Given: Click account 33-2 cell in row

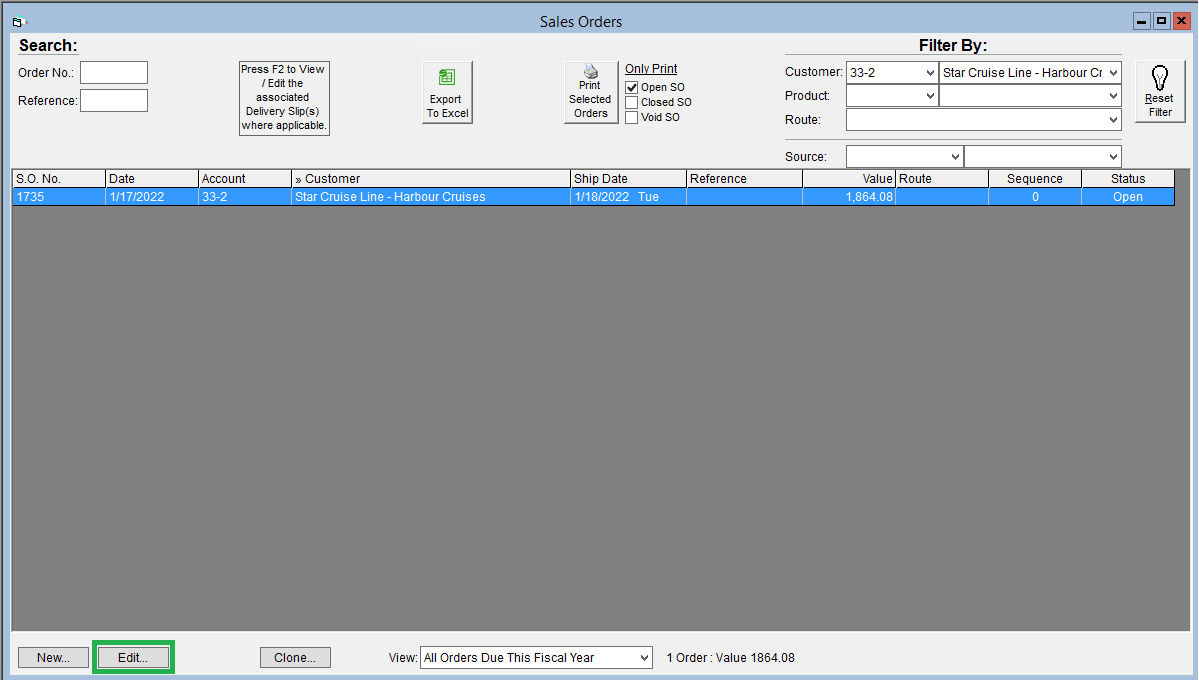Looking at the screenshot, I should point(245,197).
